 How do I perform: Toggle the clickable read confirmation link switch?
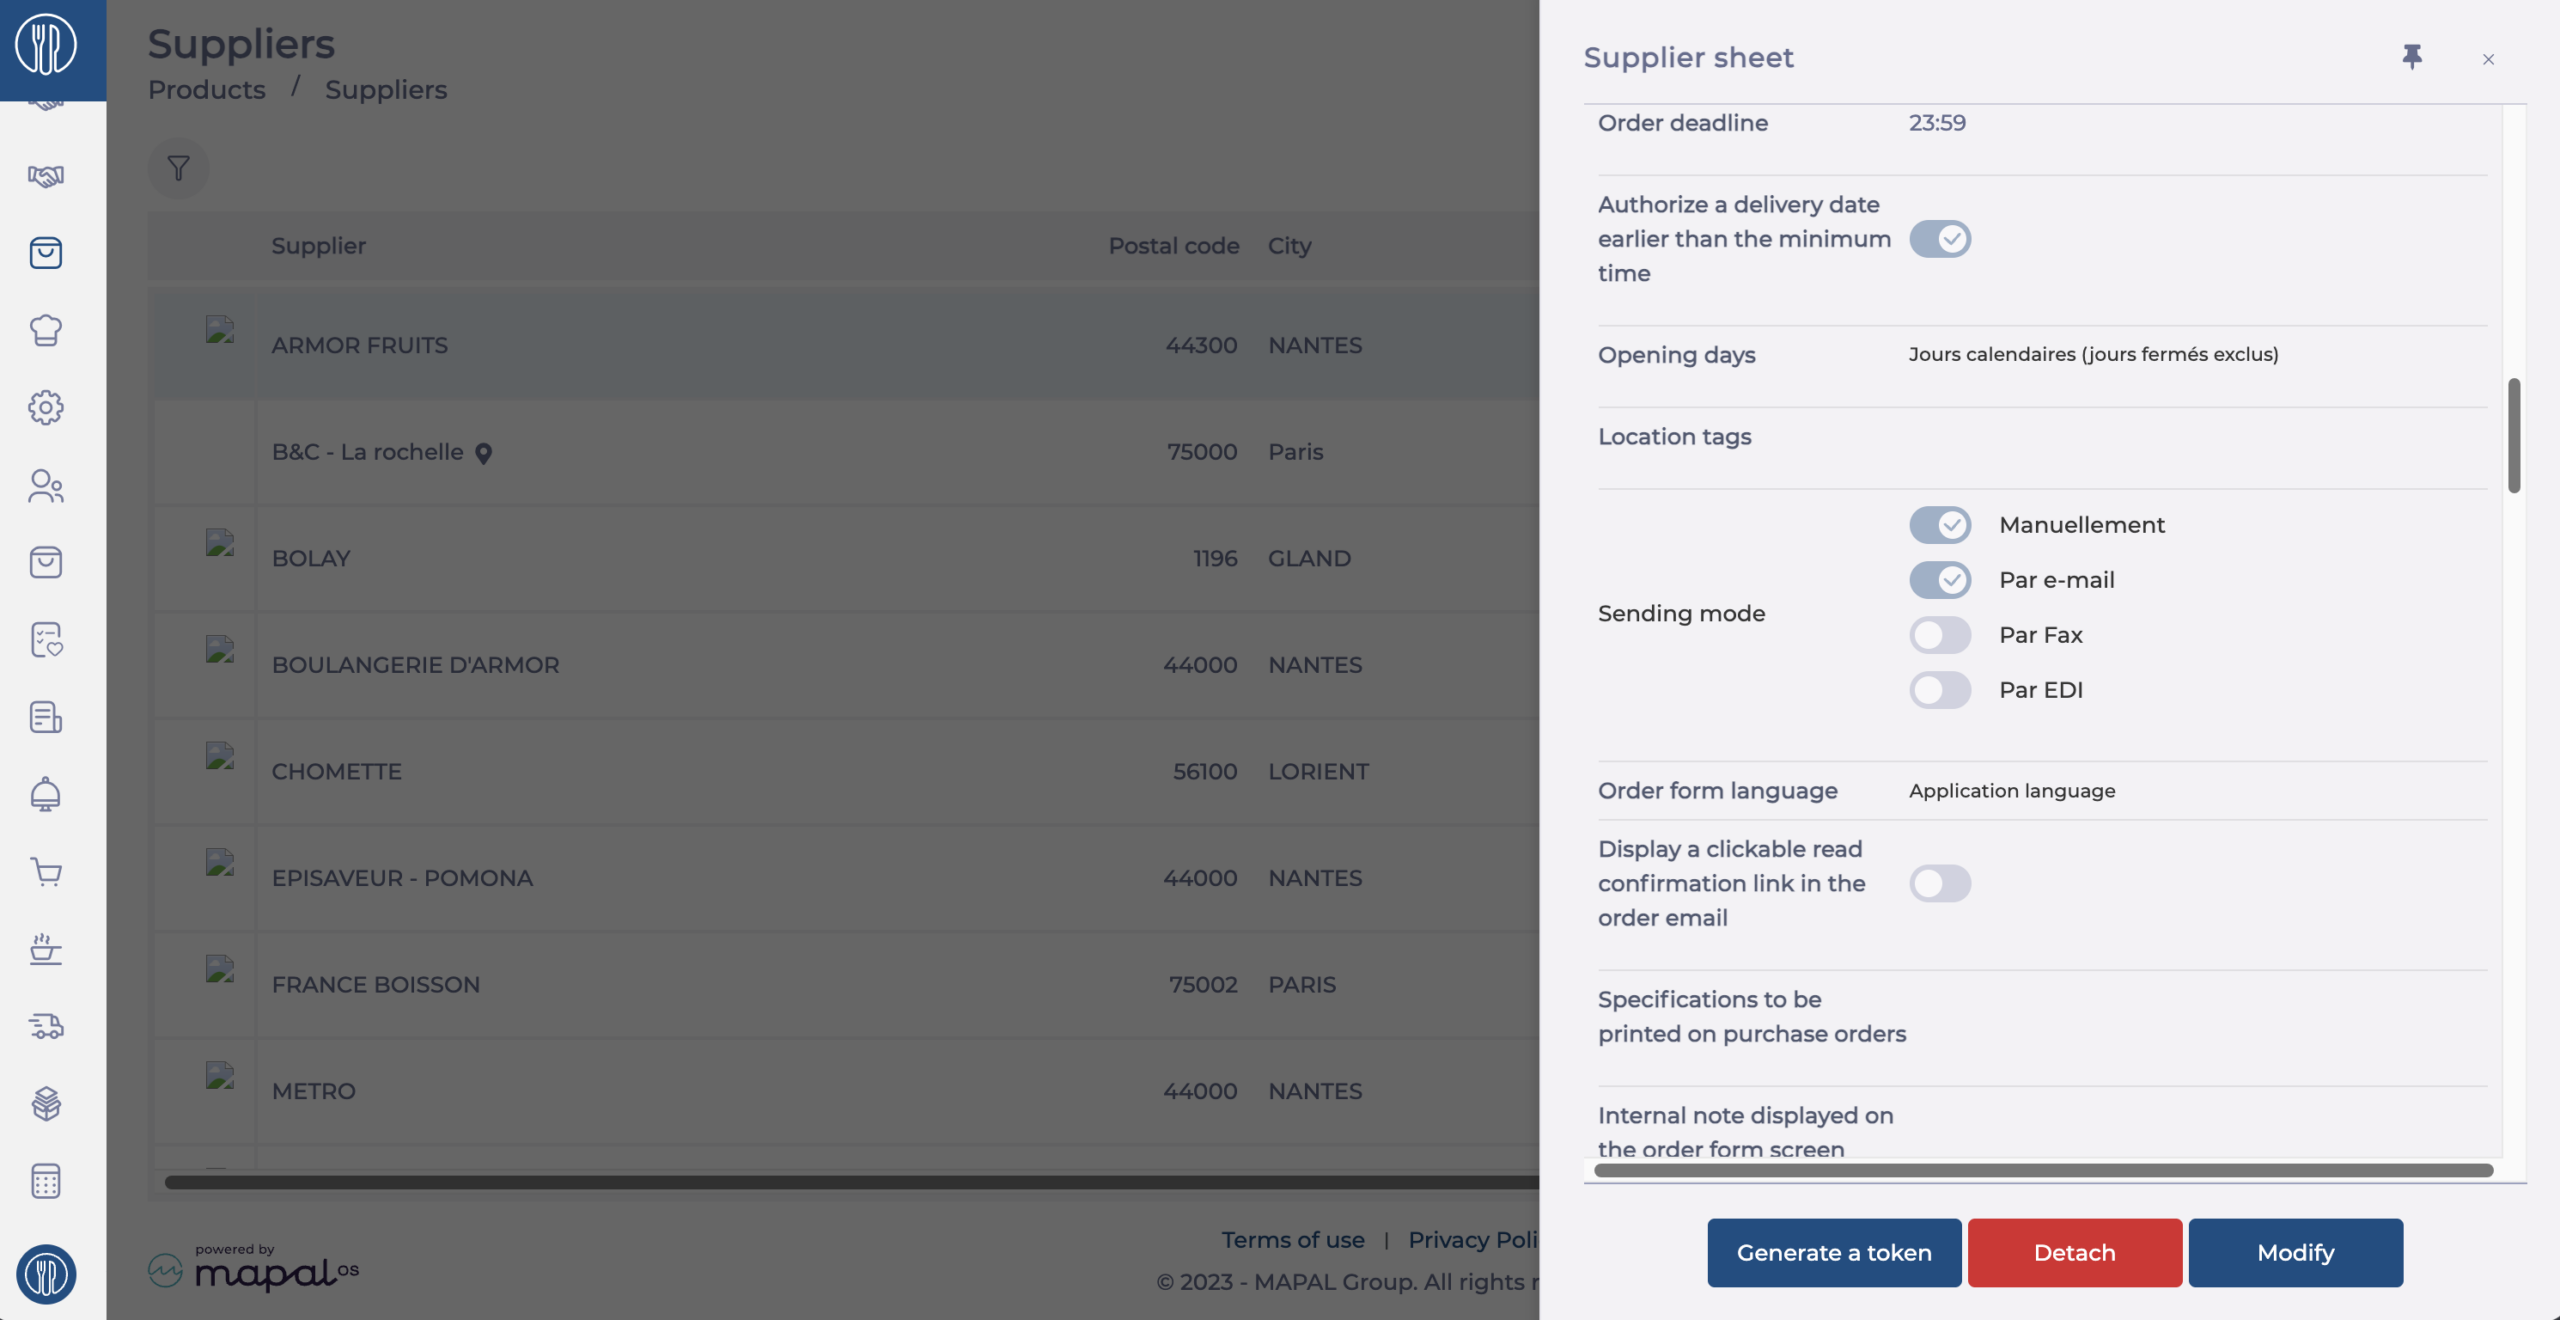(x=1940, y=884)
